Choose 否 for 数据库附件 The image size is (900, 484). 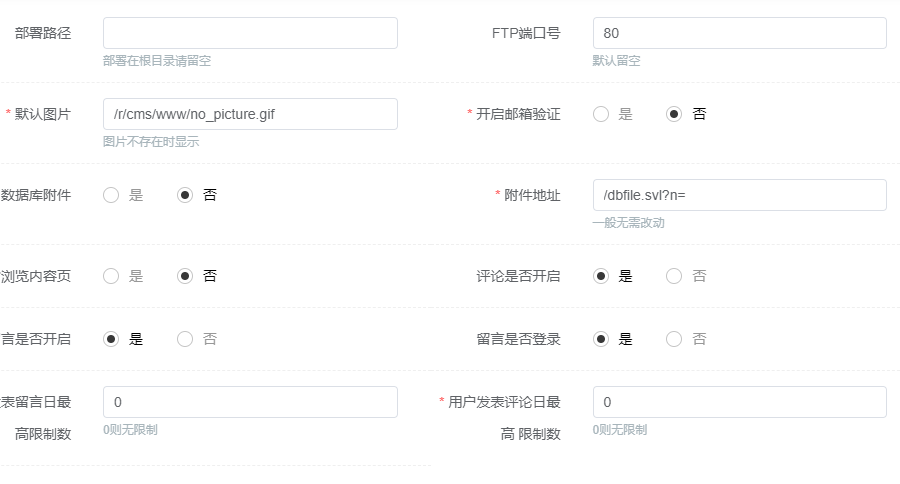[185, 195]
